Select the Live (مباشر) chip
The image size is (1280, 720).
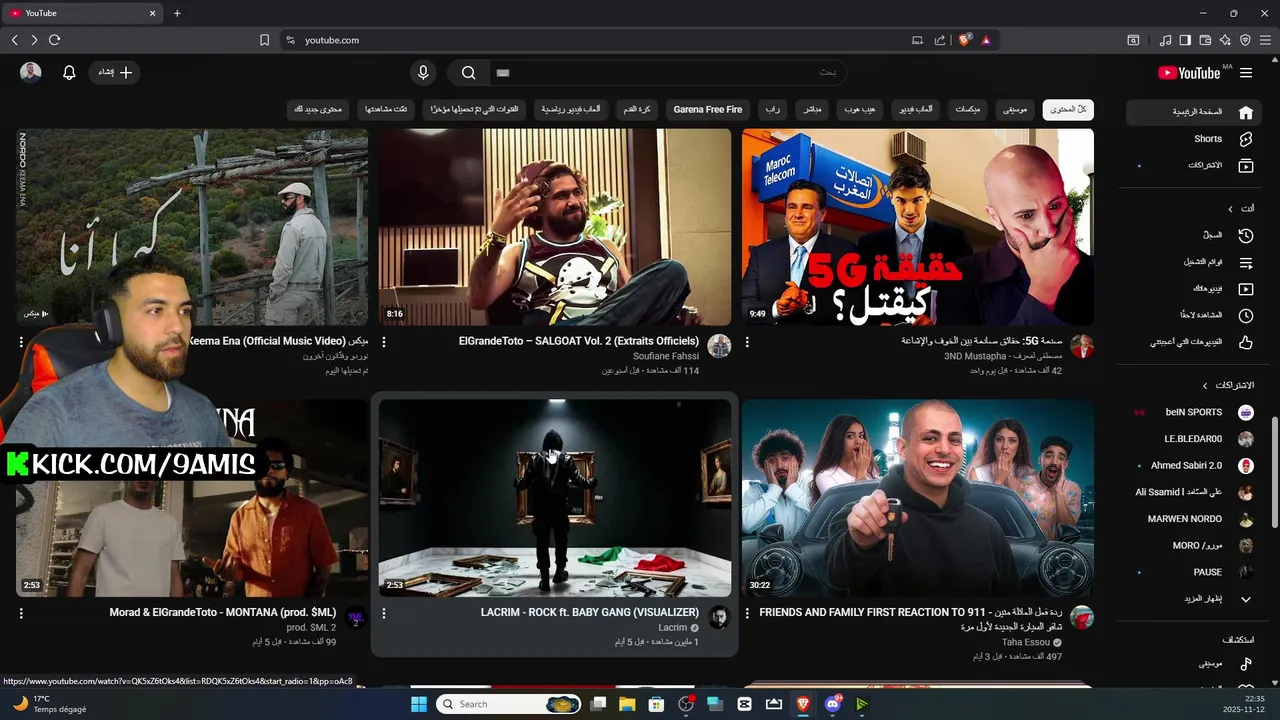pos(813,109)
